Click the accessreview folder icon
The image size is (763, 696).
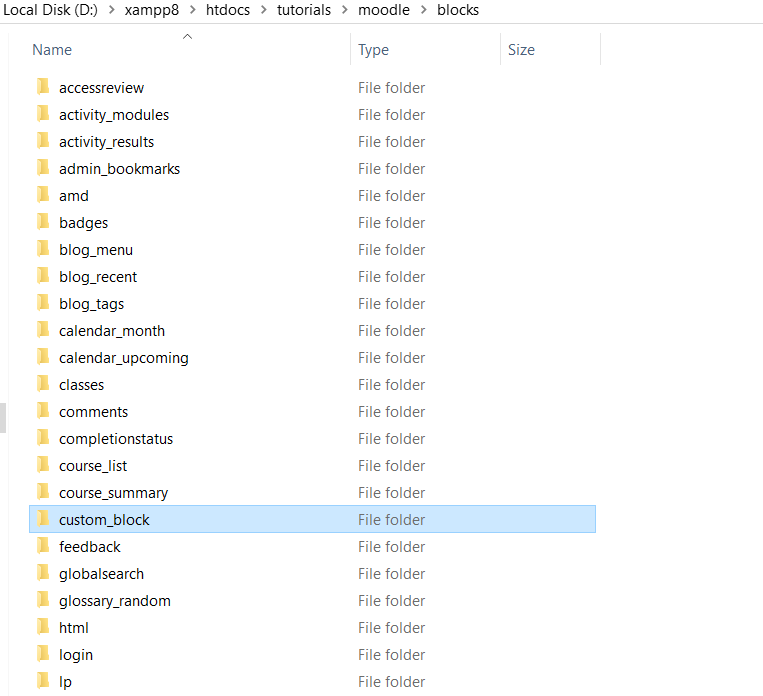43,87
